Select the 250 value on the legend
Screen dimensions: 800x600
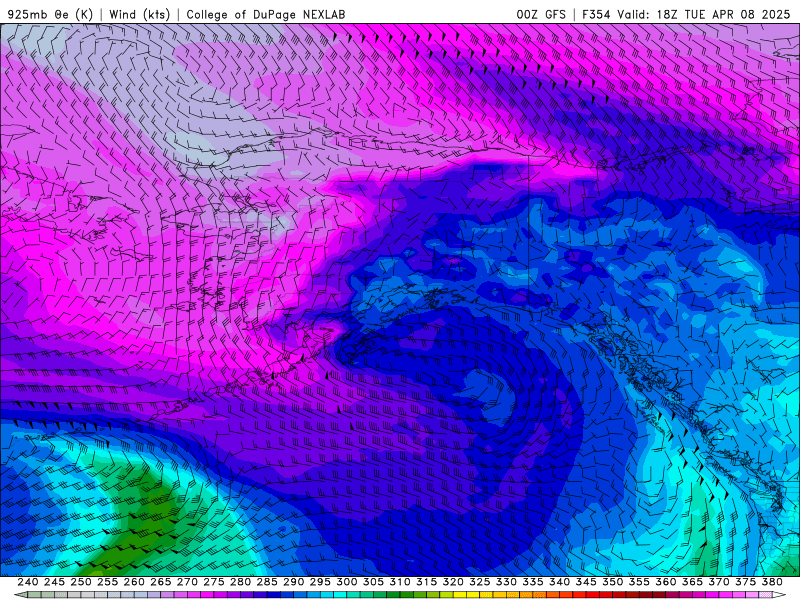pos(81,582)
